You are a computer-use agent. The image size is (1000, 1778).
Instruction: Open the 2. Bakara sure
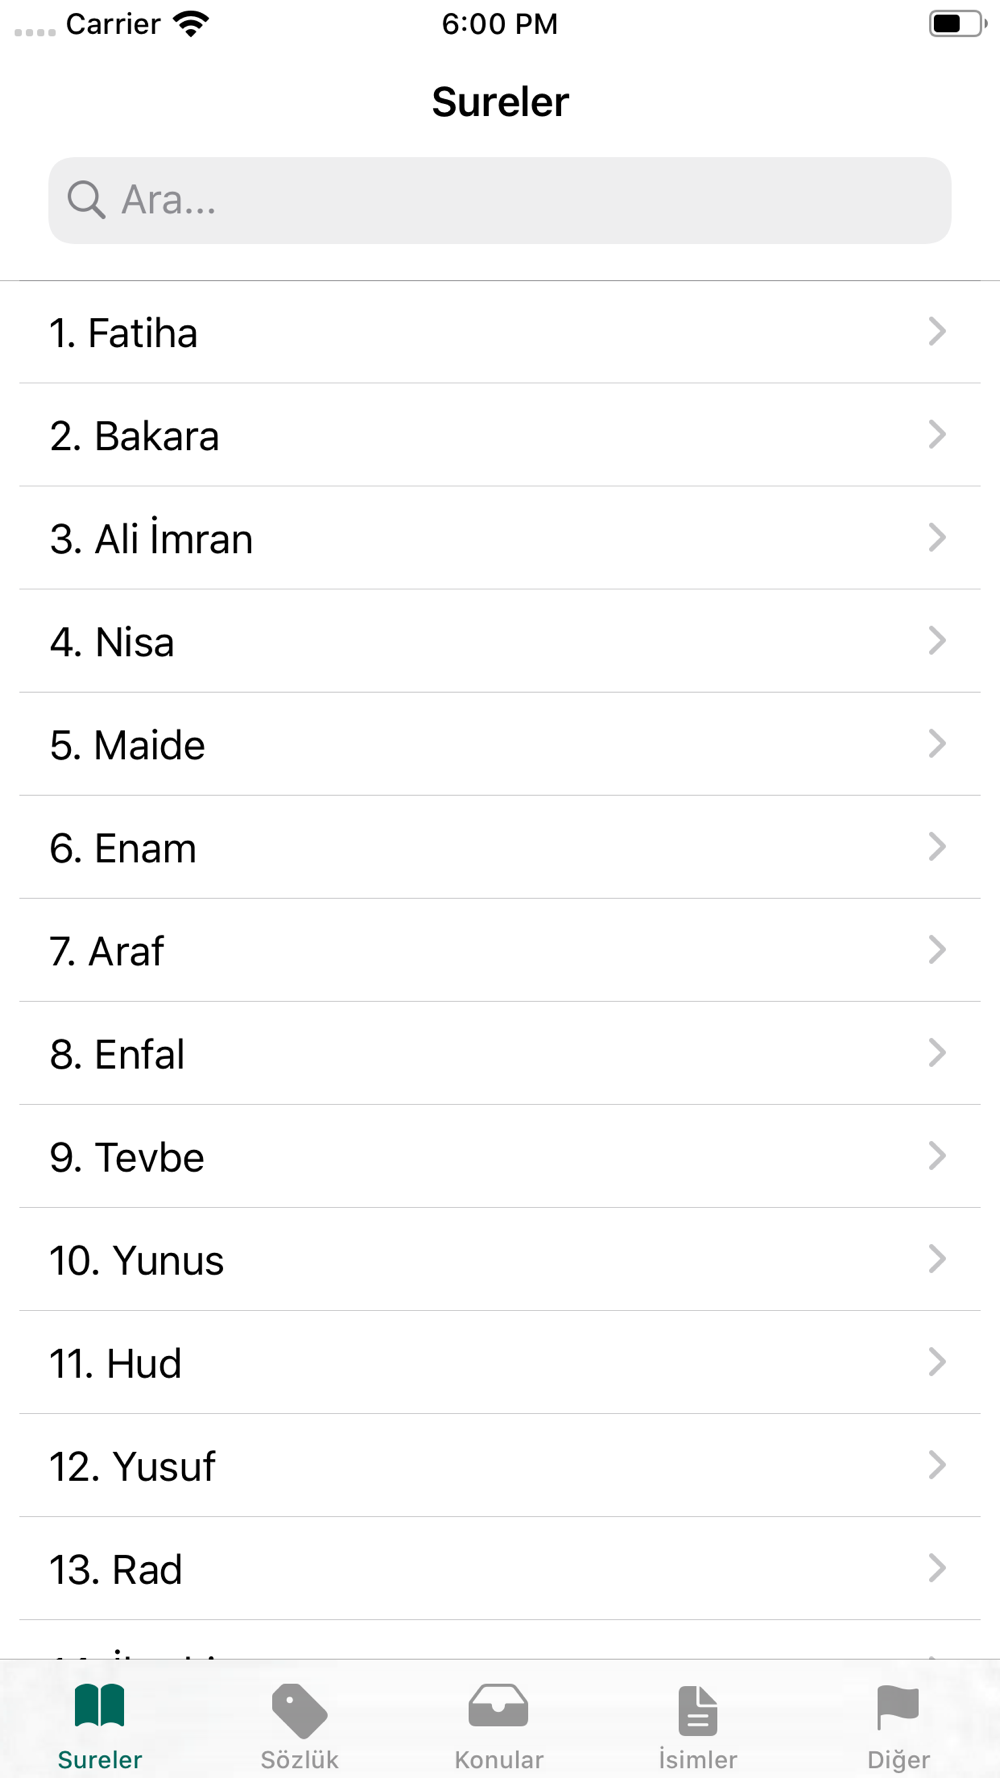coord(500,435)
